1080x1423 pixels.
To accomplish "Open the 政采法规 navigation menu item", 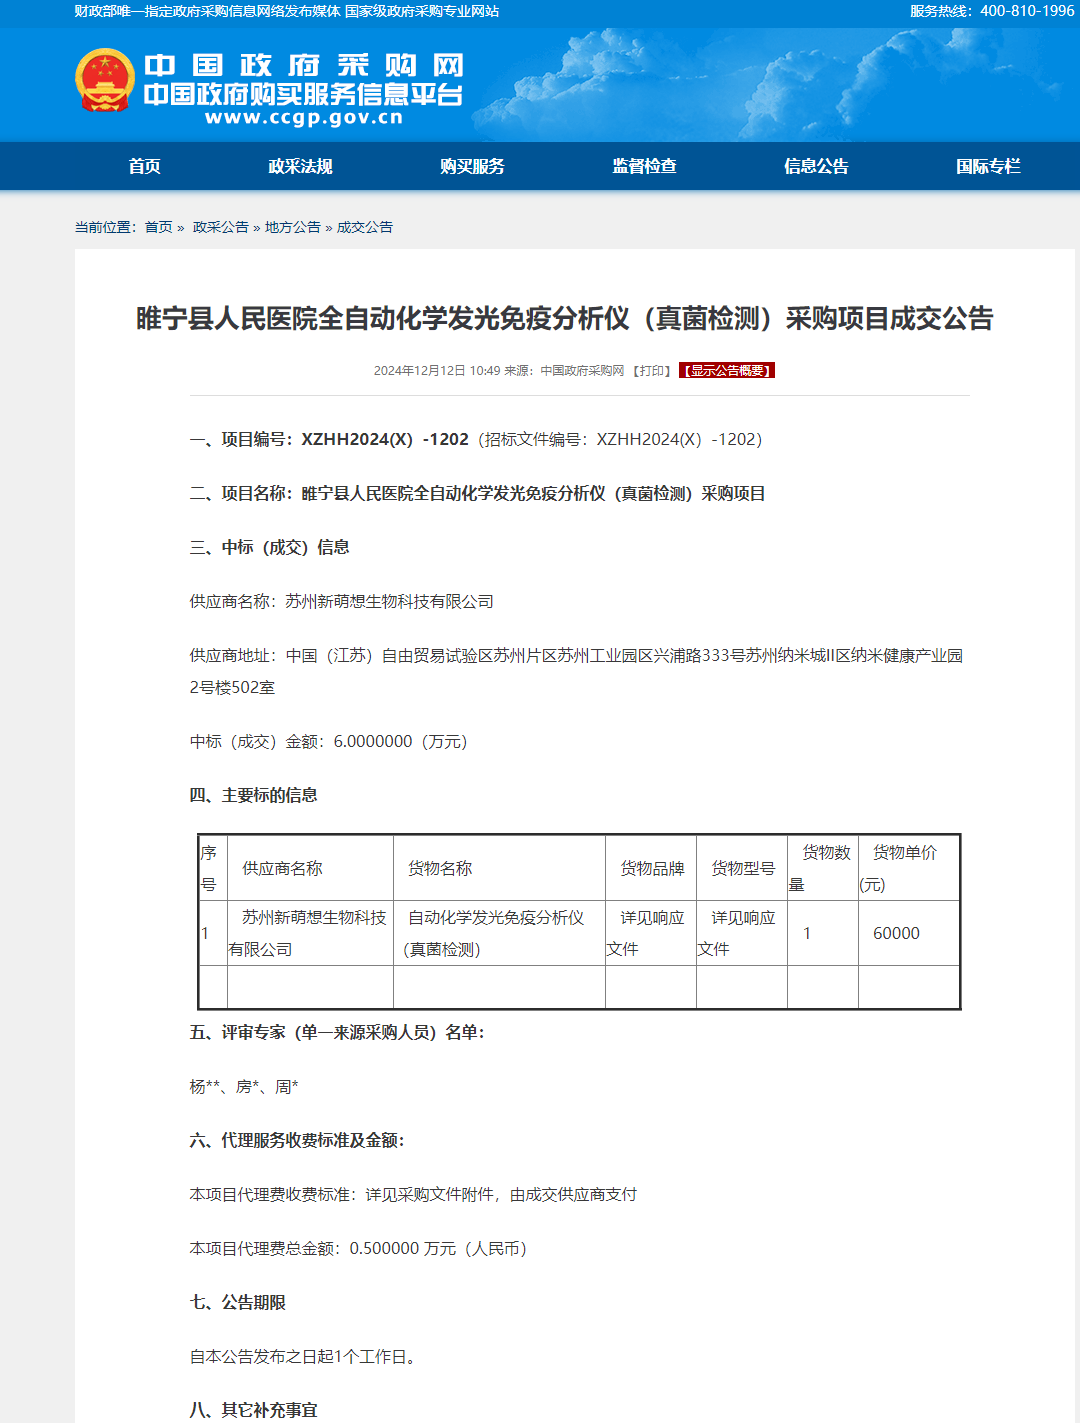I will [x=300, y=166].
